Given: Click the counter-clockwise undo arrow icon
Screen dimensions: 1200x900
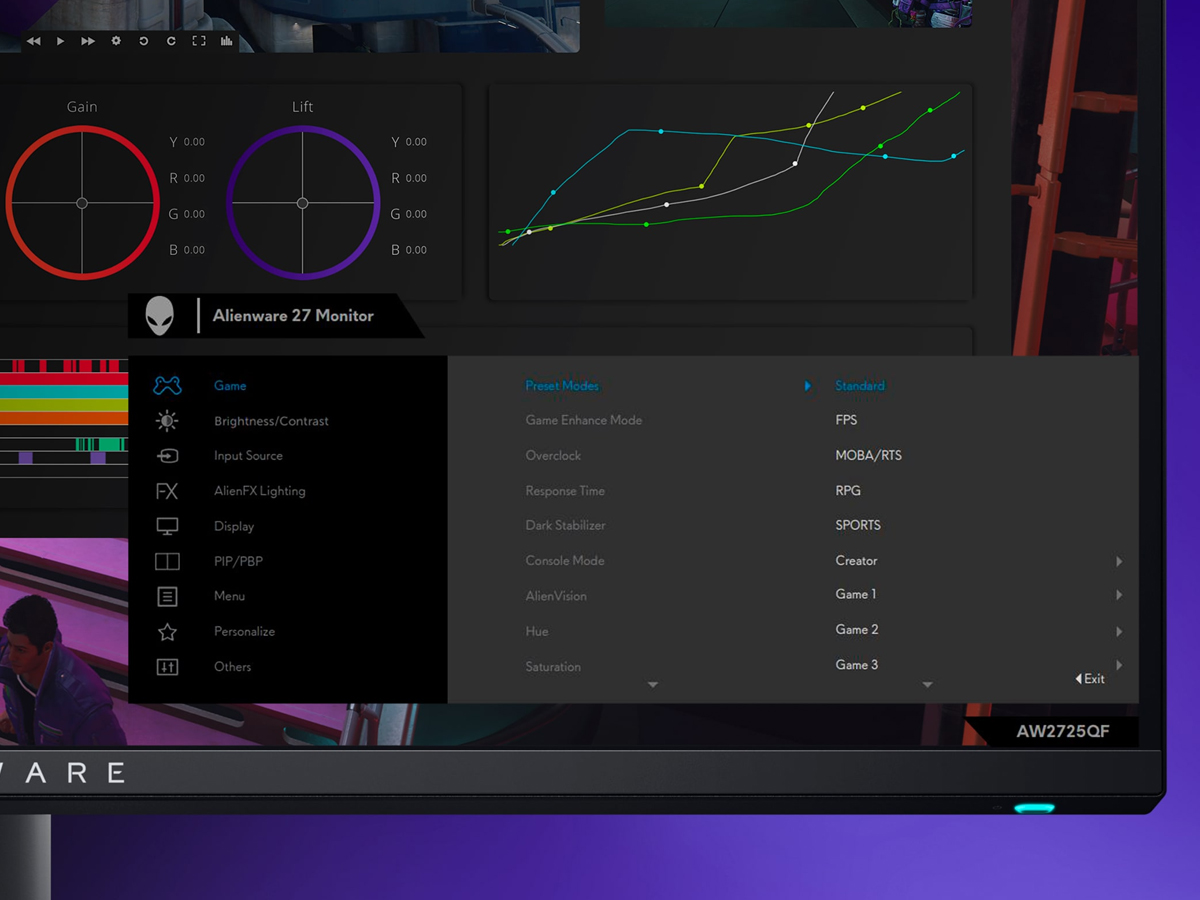Looking at the screenshot, I should (x=143, y=41).
